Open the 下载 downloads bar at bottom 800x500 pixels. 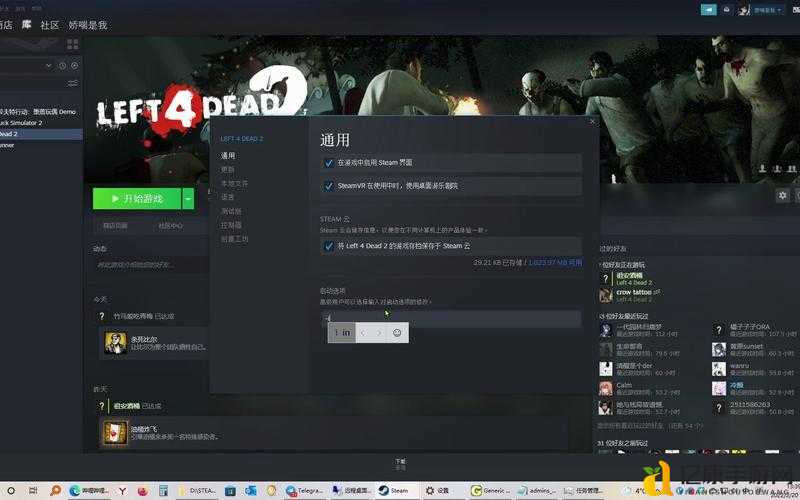(x=400, y=463)
